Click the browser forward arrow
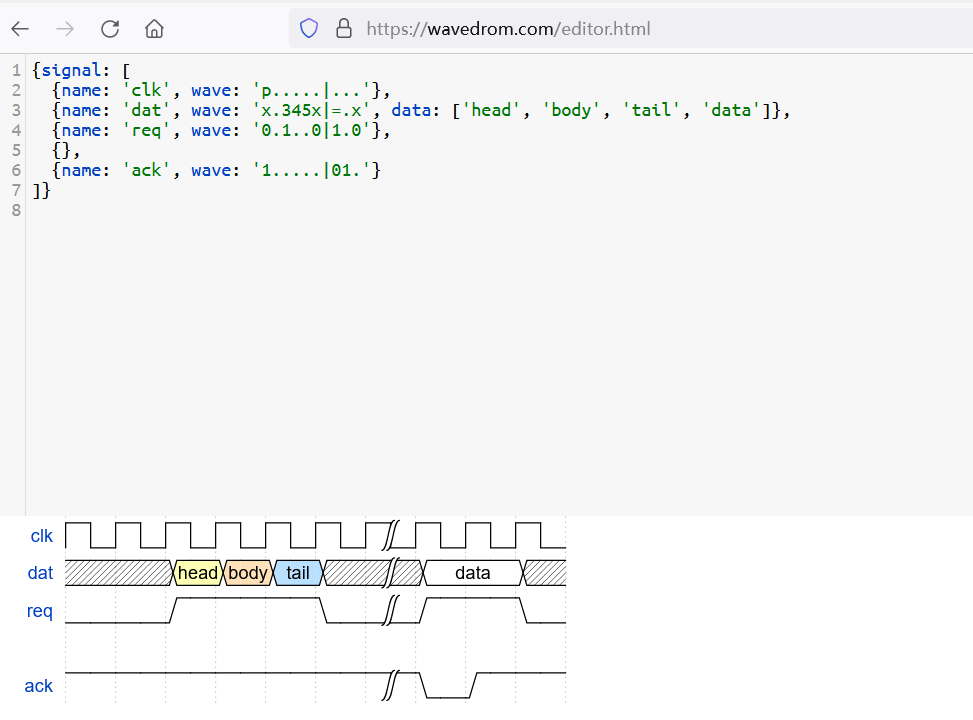 click(65, 29)
